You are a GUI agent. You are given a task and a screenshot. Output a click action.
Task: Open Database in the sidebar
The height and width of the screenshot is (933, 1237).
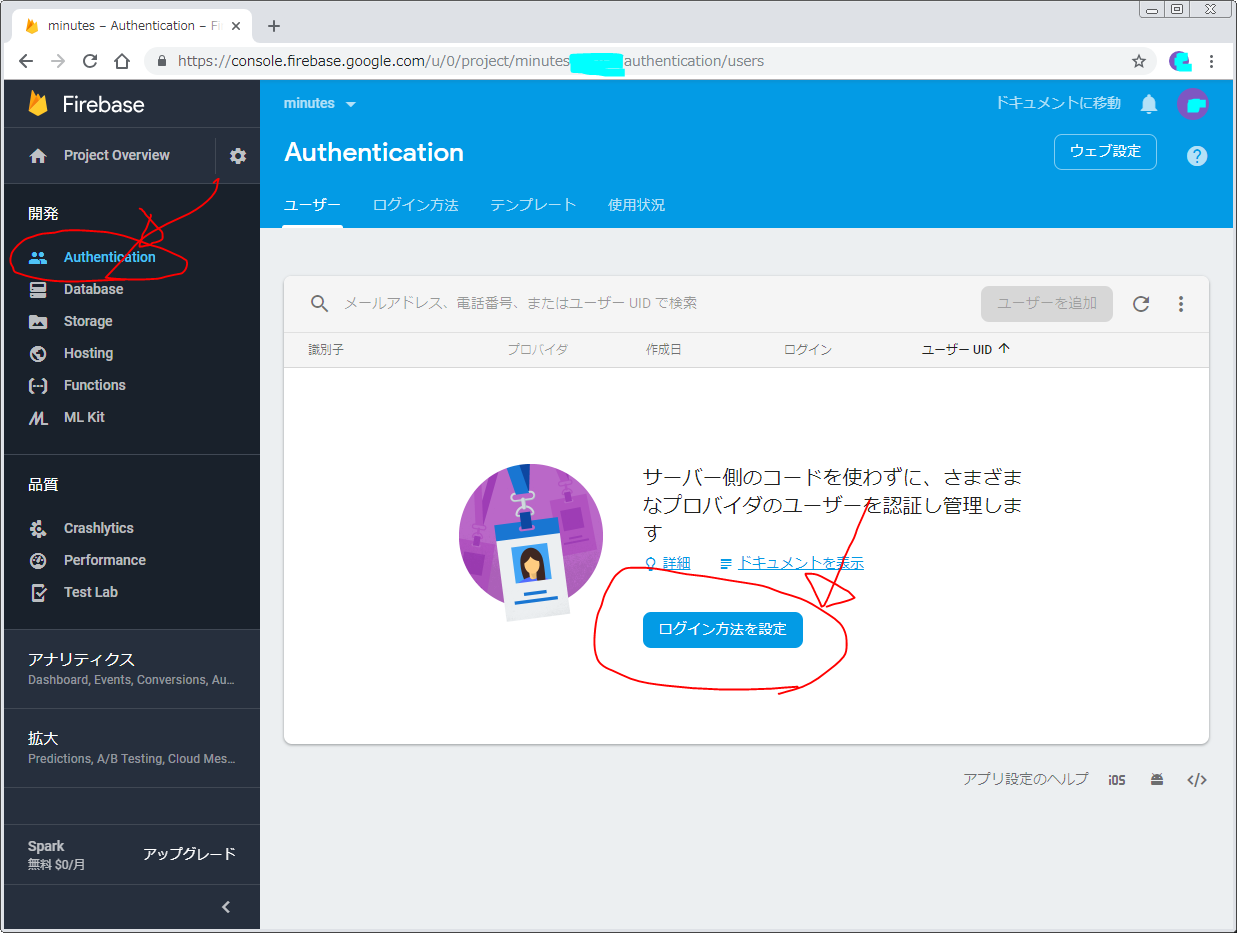[93, 289]
